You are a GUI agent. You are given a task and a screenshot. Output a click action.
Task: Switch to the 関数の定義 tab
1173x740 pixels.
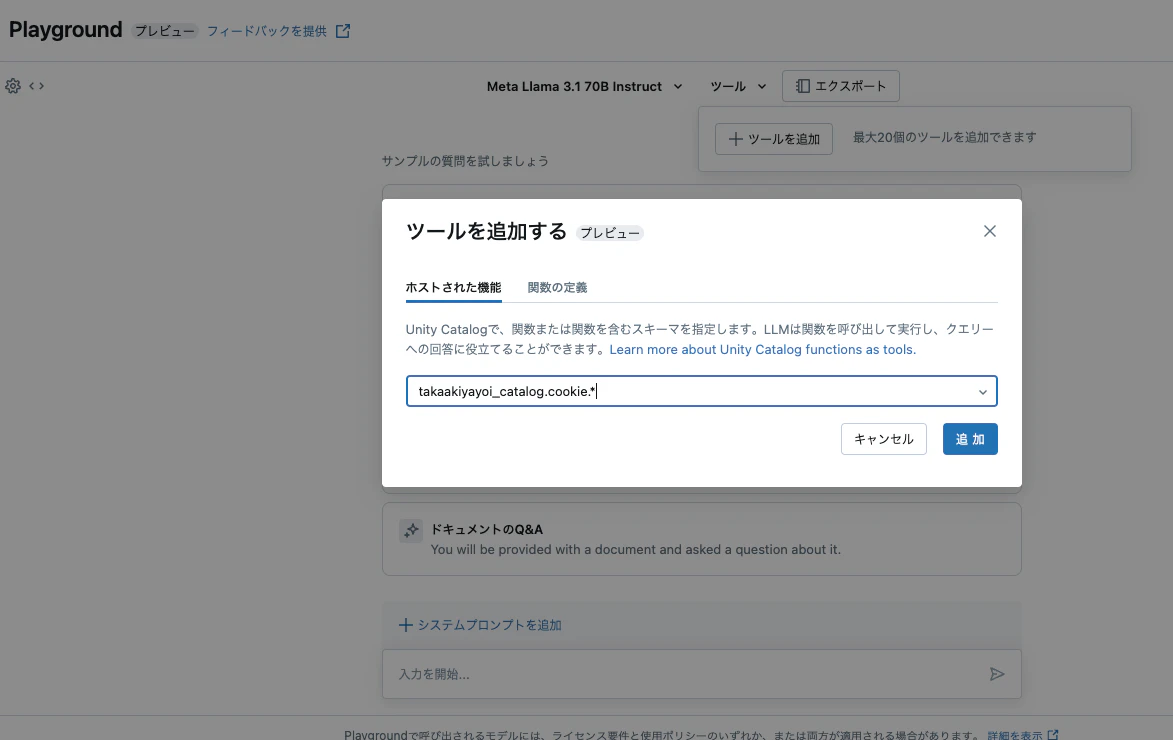pyautogui.click(x=557, y=286)
